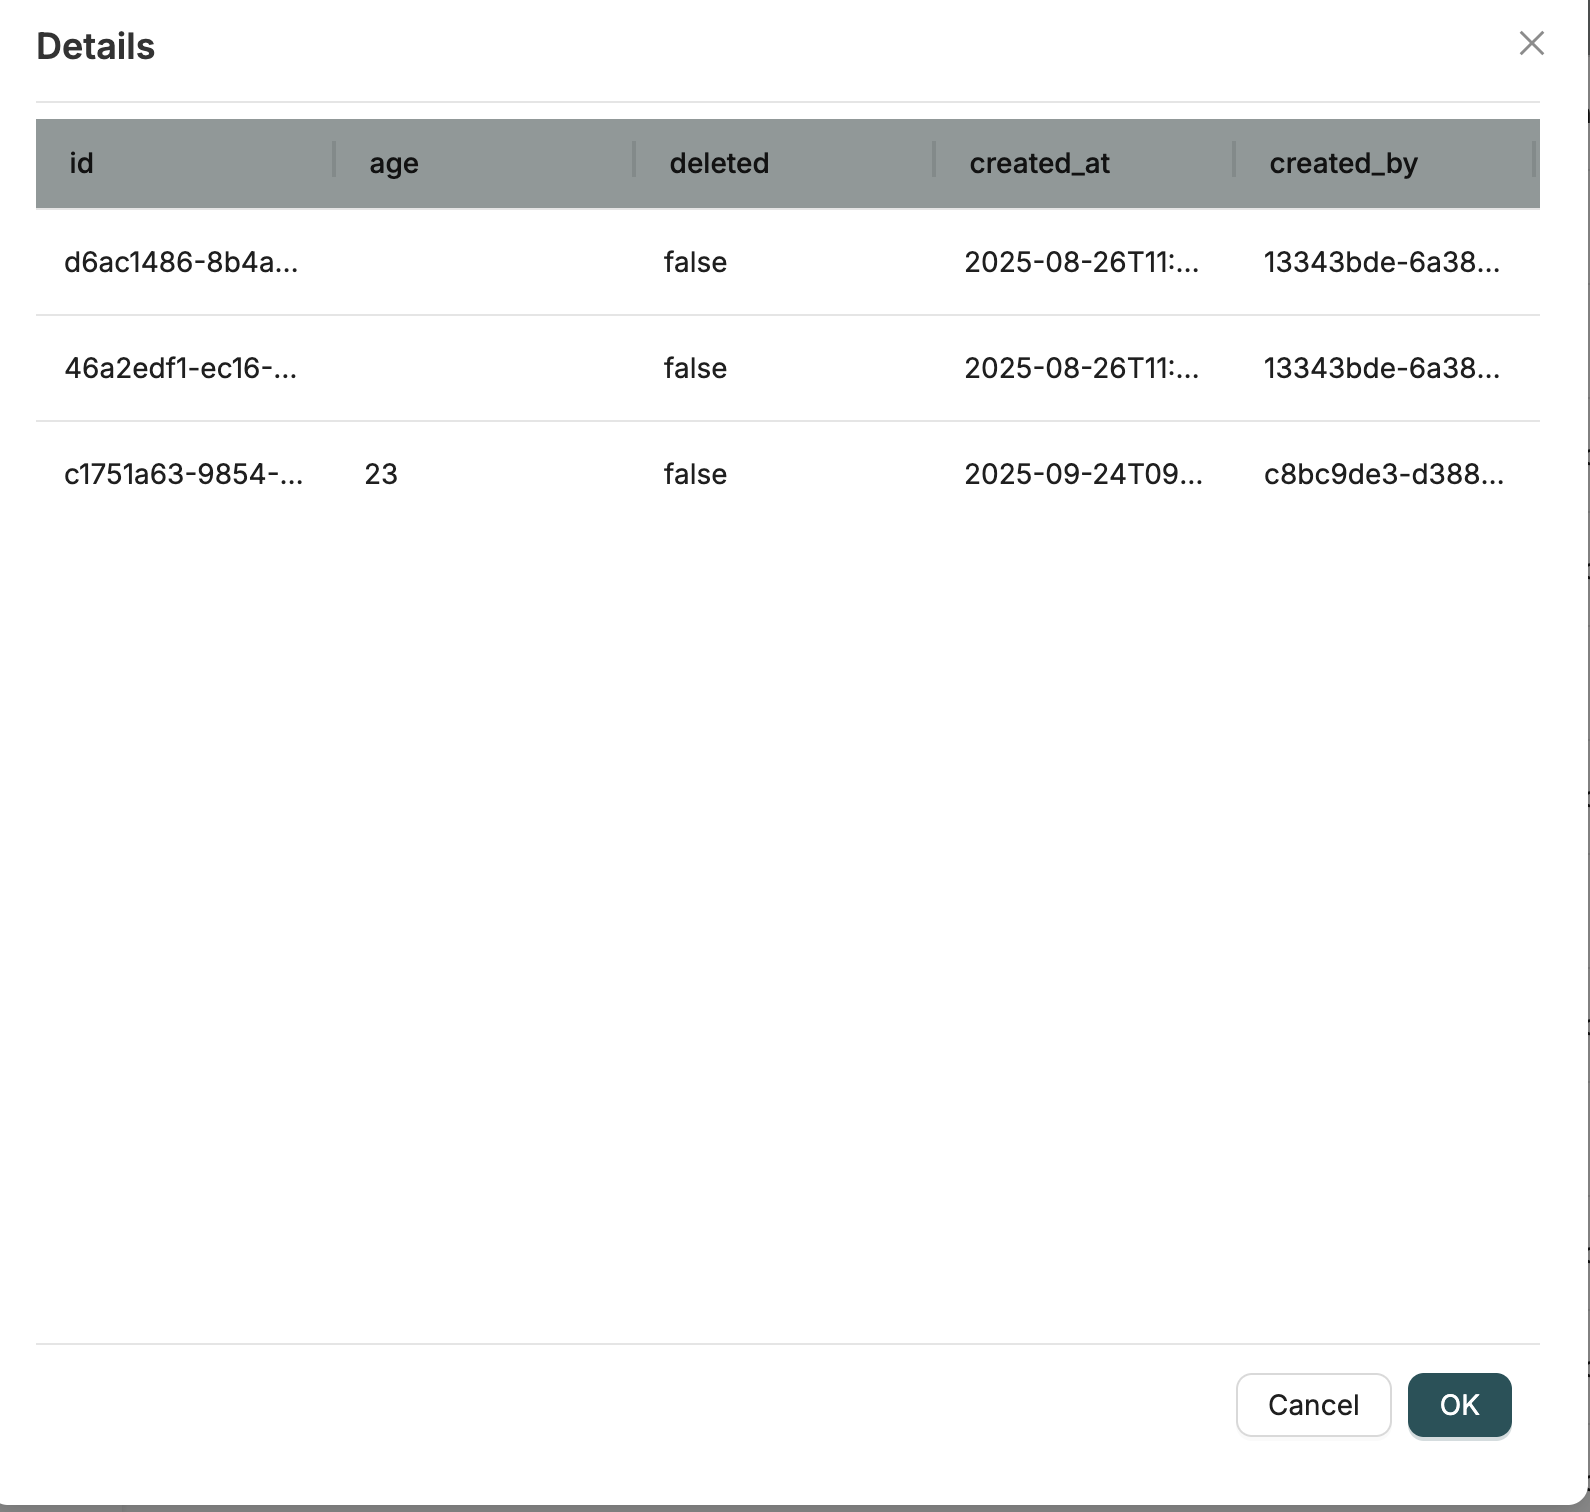Select the empty age cell in 46a2edf1 row
Screen dimensions: 1590x1512
tap(485, 368)
